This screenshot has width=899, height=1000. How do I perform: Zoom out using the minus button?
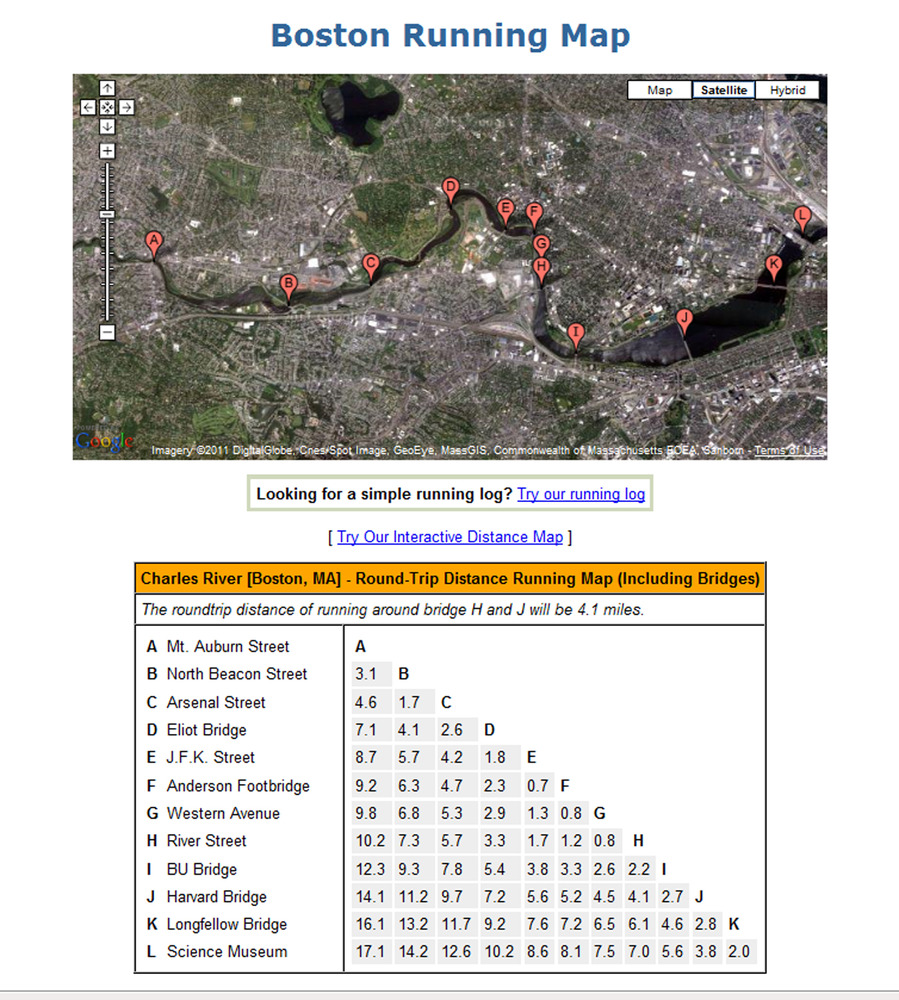[107, 332]
